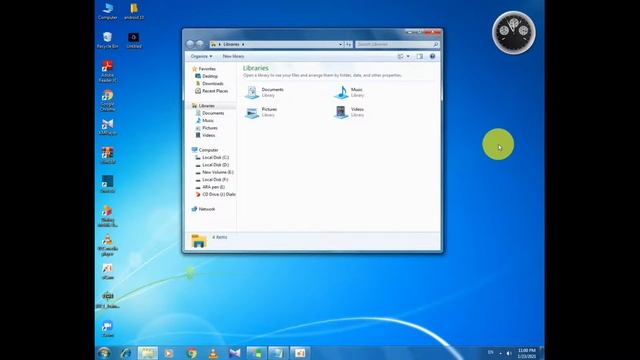The height and width of the screenshot is (360, 640).
Task: Select Favorites in the navigation pane
Action: [204, 69]
